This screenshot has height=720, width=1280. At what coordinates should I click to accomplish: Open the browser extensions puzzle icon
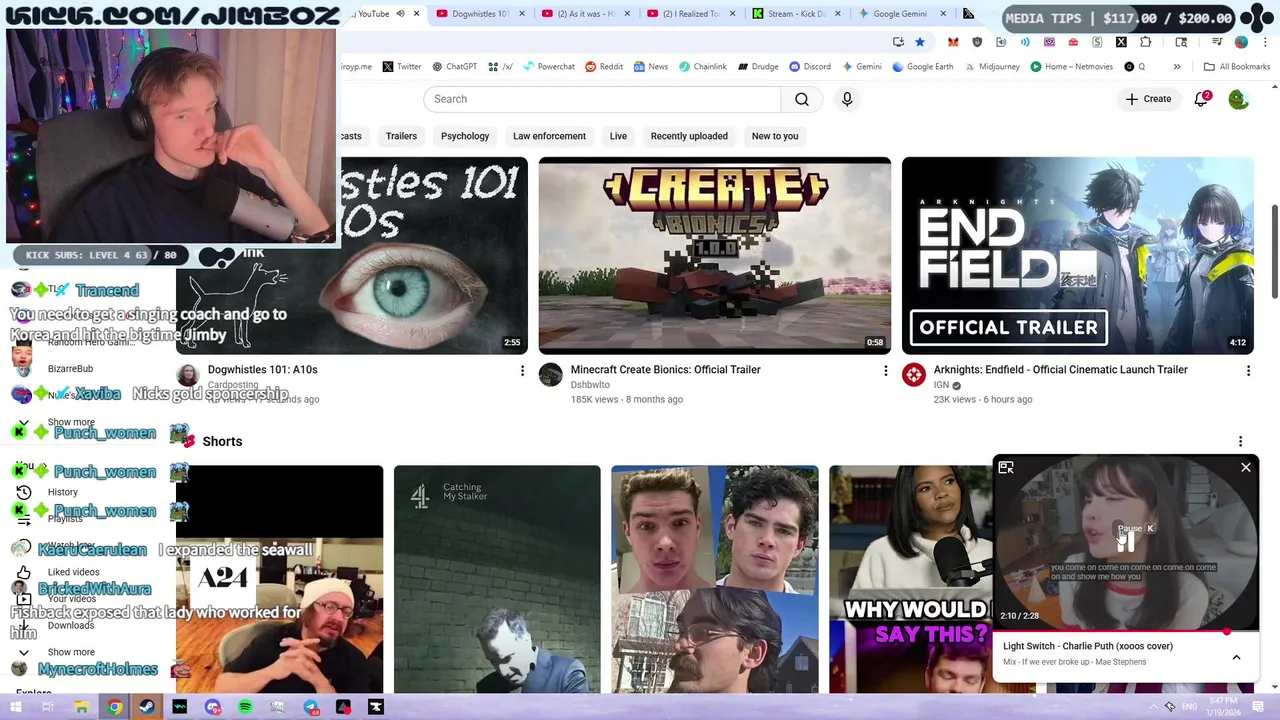click(x=1146, y=42)
